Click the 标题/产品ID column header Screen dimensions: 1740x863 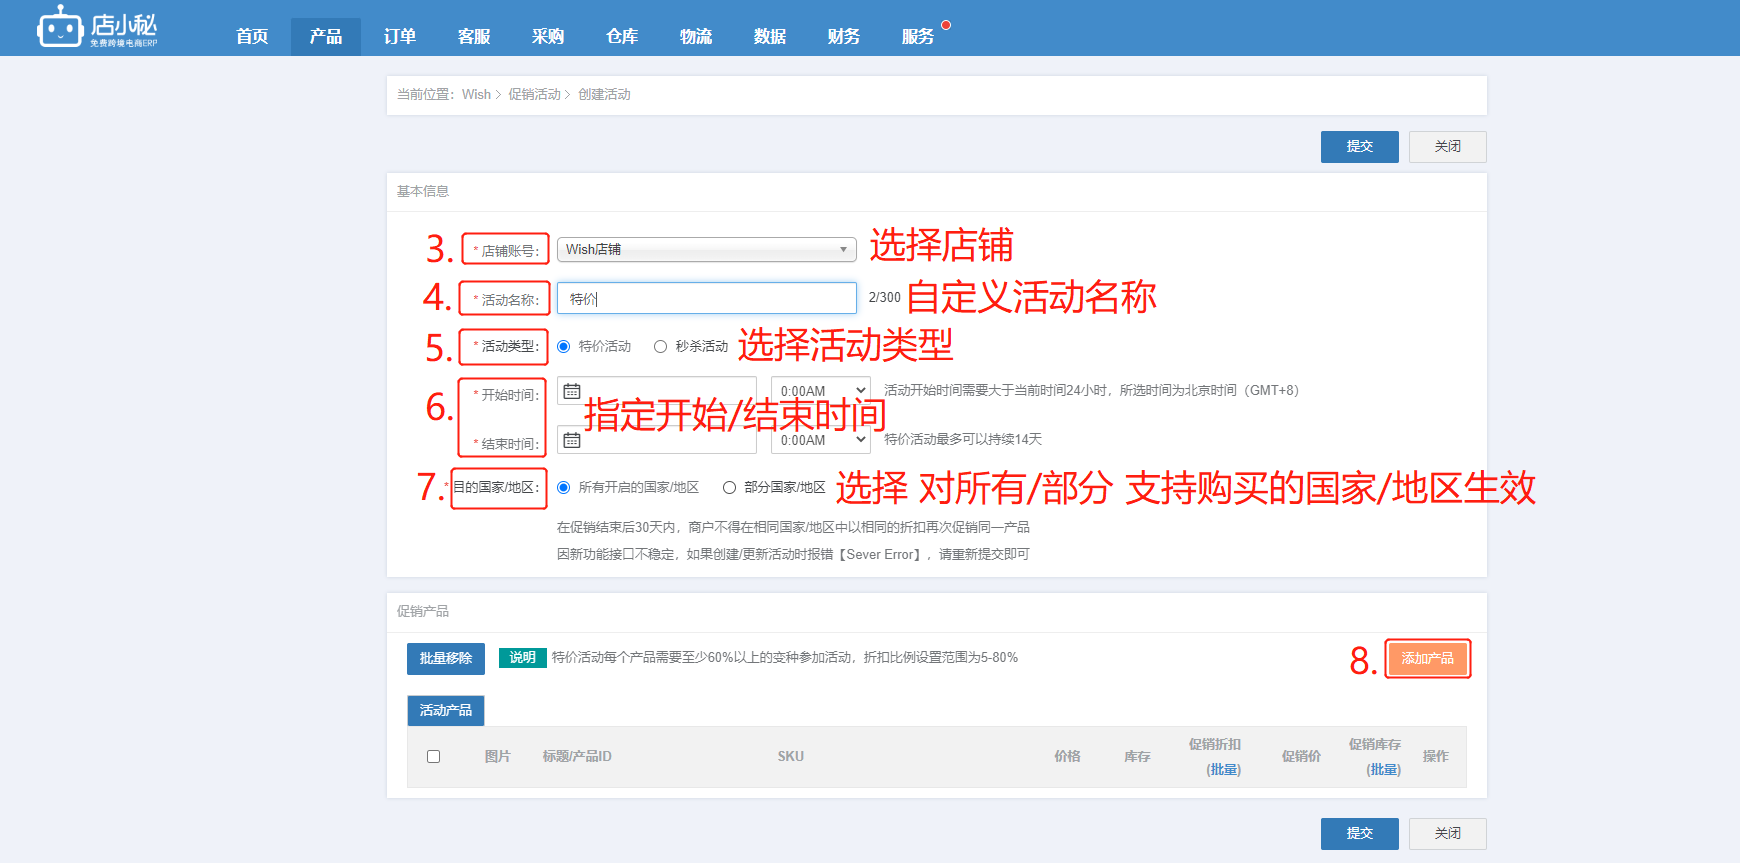coord(577,757)
